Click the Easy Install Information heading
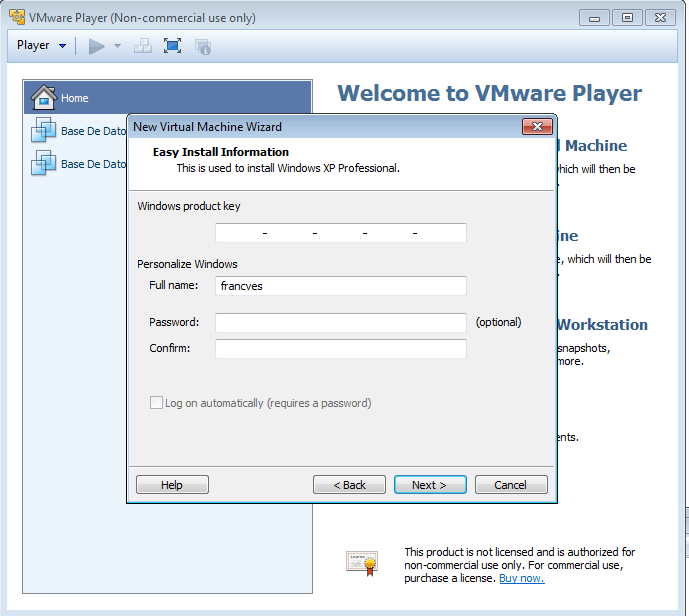The image size is (689, 616). 221,152
